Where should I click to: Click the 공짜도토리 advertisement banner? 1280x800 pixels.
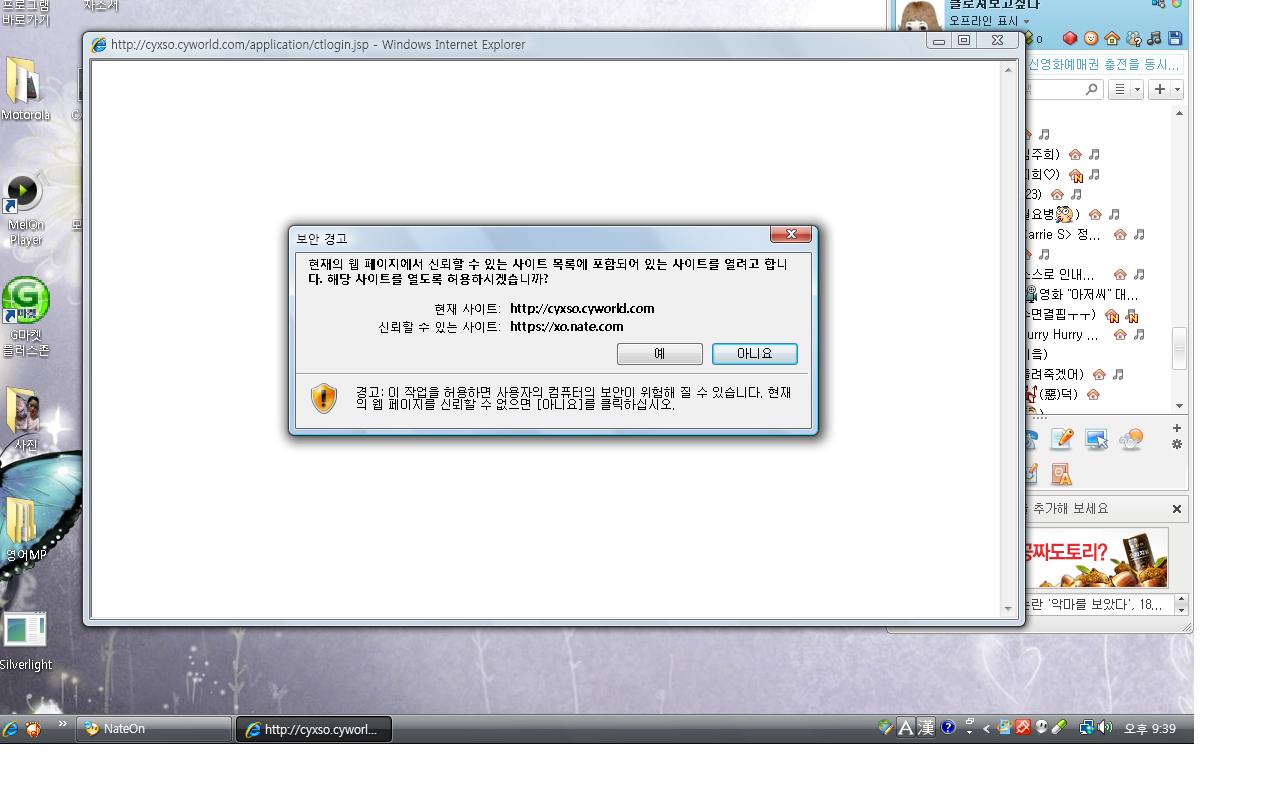coord(1097,558)
